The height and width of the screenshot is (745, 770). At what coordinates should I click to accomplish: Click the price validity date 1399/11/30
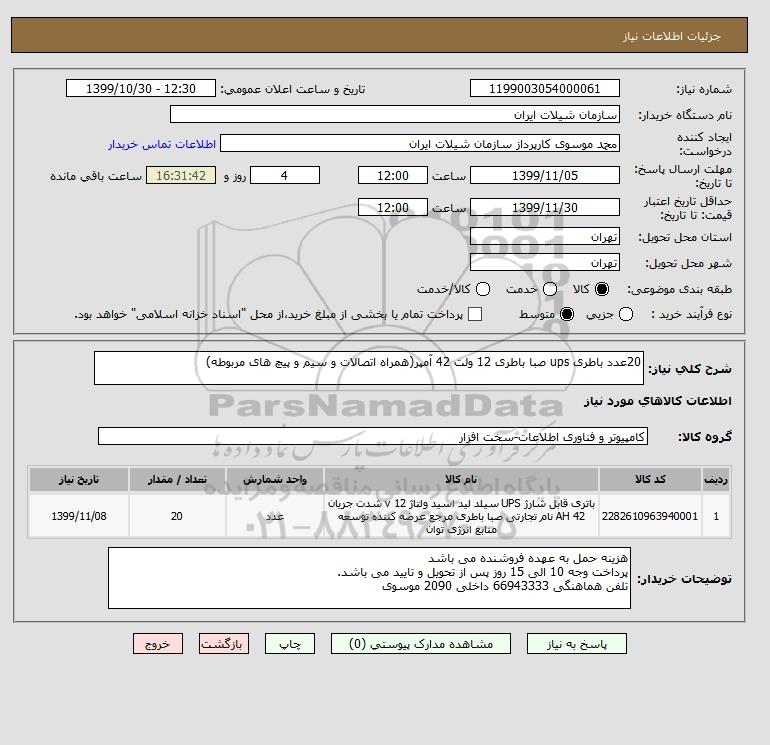pyautogui.click(x=545, y=207)
